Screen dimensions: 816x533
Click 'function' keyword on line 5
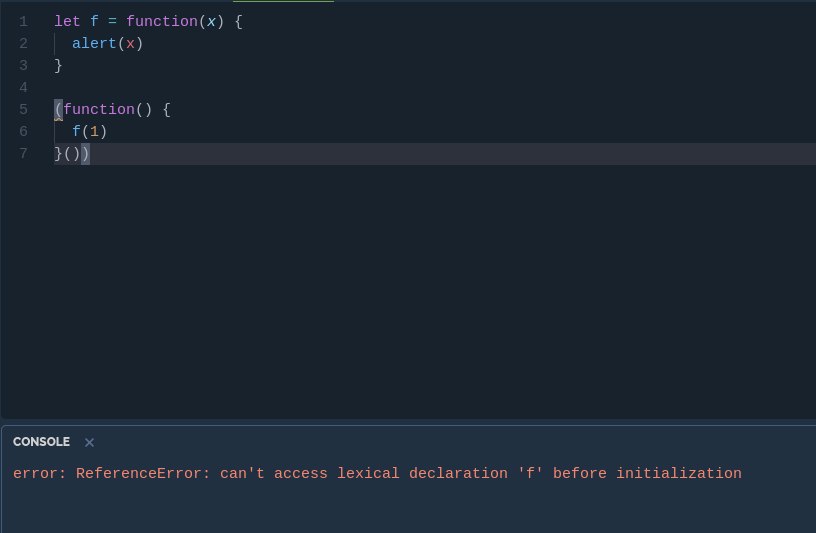(x=99, y=110)
